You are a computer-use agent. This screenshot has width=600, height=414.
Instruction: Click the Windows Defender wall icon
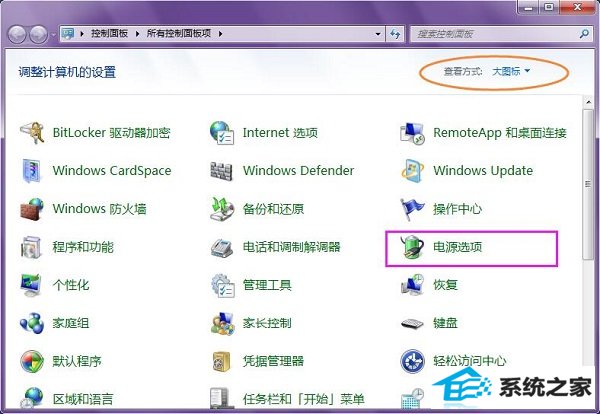tap(222, 171)
